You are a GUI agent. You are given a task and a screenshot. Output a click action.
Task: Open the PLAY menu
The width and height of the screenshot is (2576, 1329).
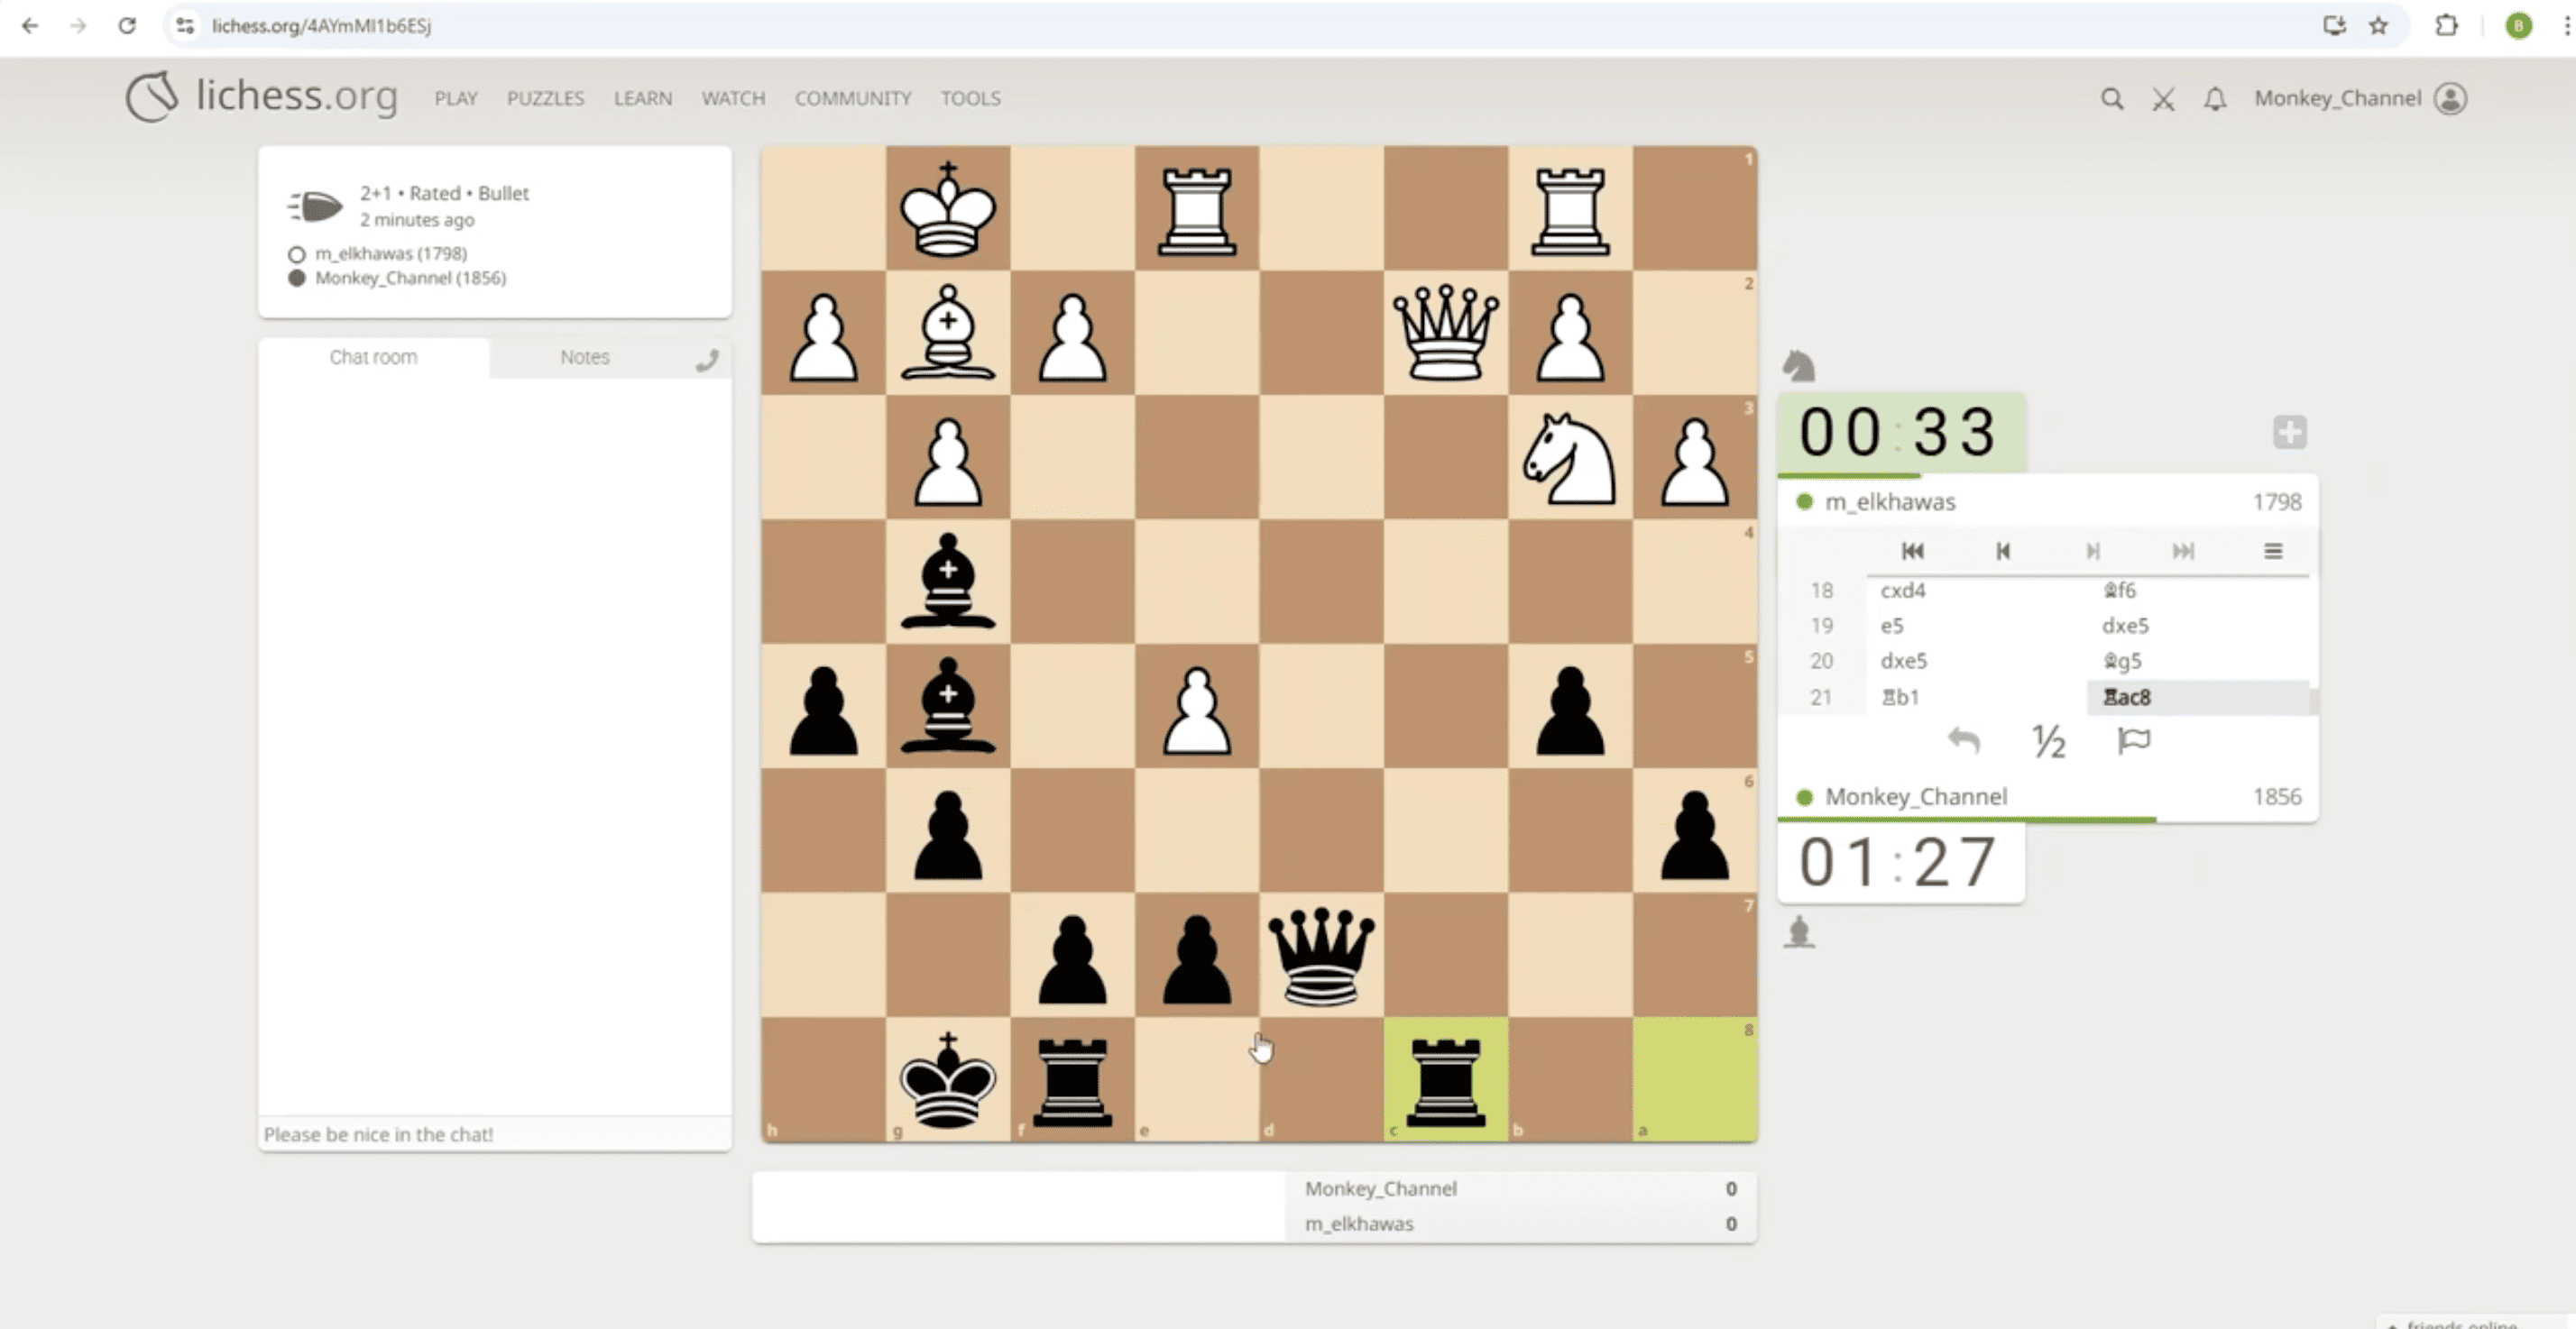[x=455, y=98]
